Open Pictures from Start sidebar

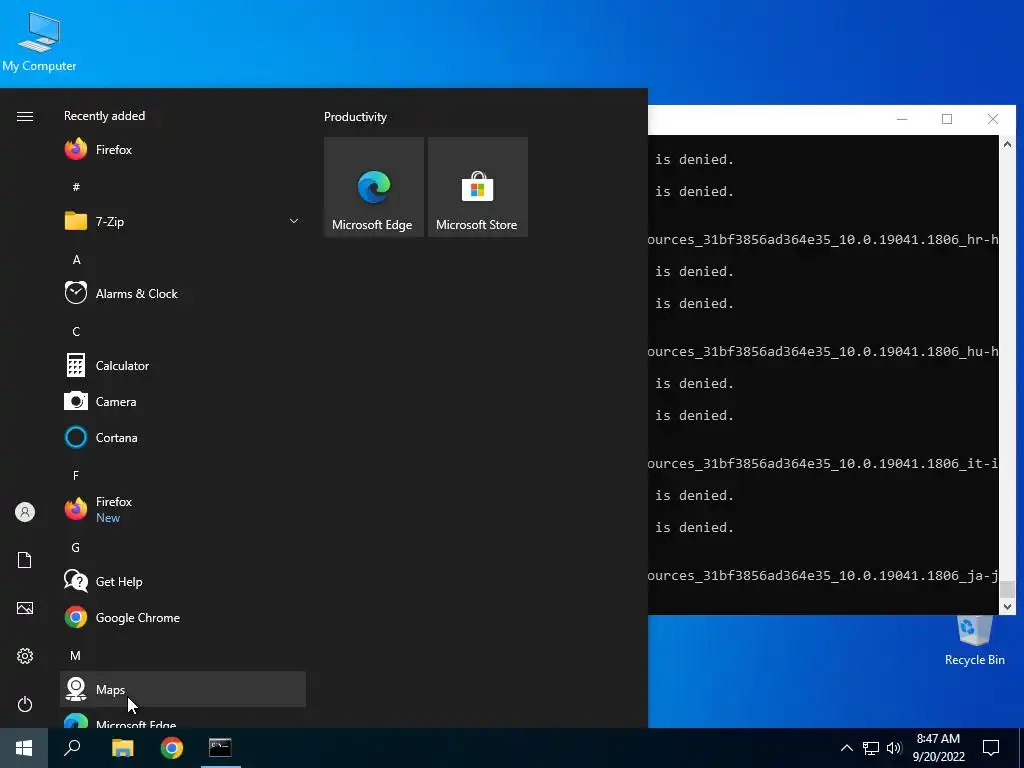[x=25, y=608]
